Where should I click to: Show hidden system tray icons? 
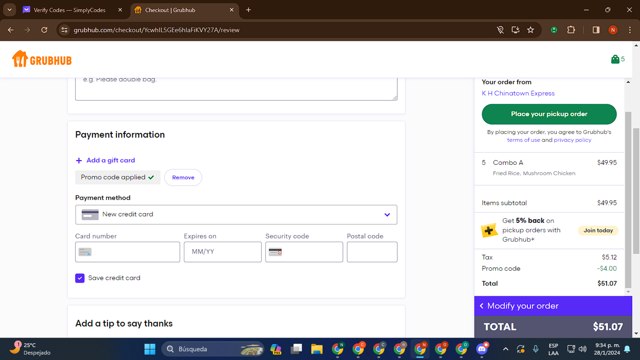505,349
